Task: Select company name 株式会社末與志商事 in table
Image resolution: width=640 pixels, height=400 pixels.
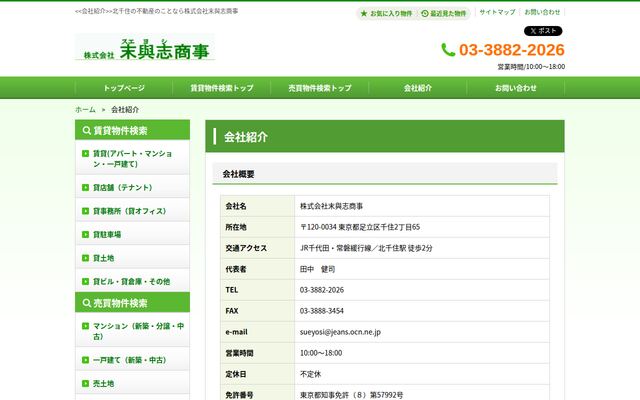Action: click(x=331, y=206)
